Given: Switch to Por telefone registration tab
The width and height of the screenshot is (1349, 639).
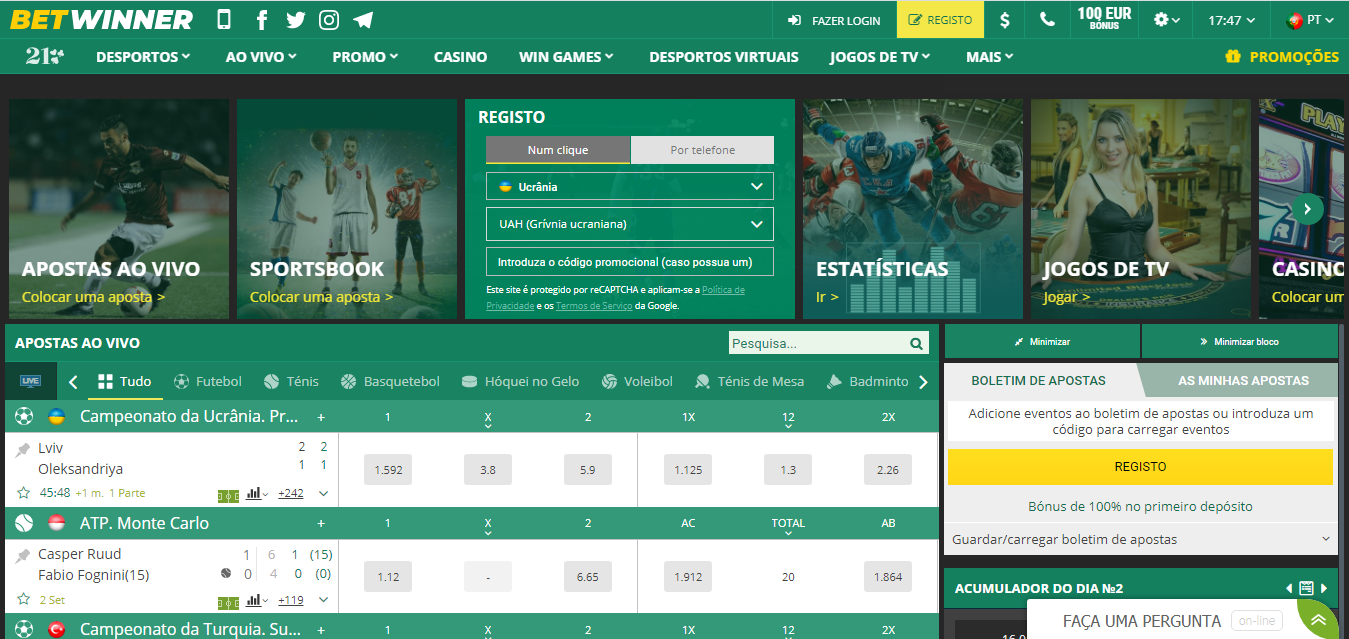Looking at the screenshot, I should tap(702, 150).
